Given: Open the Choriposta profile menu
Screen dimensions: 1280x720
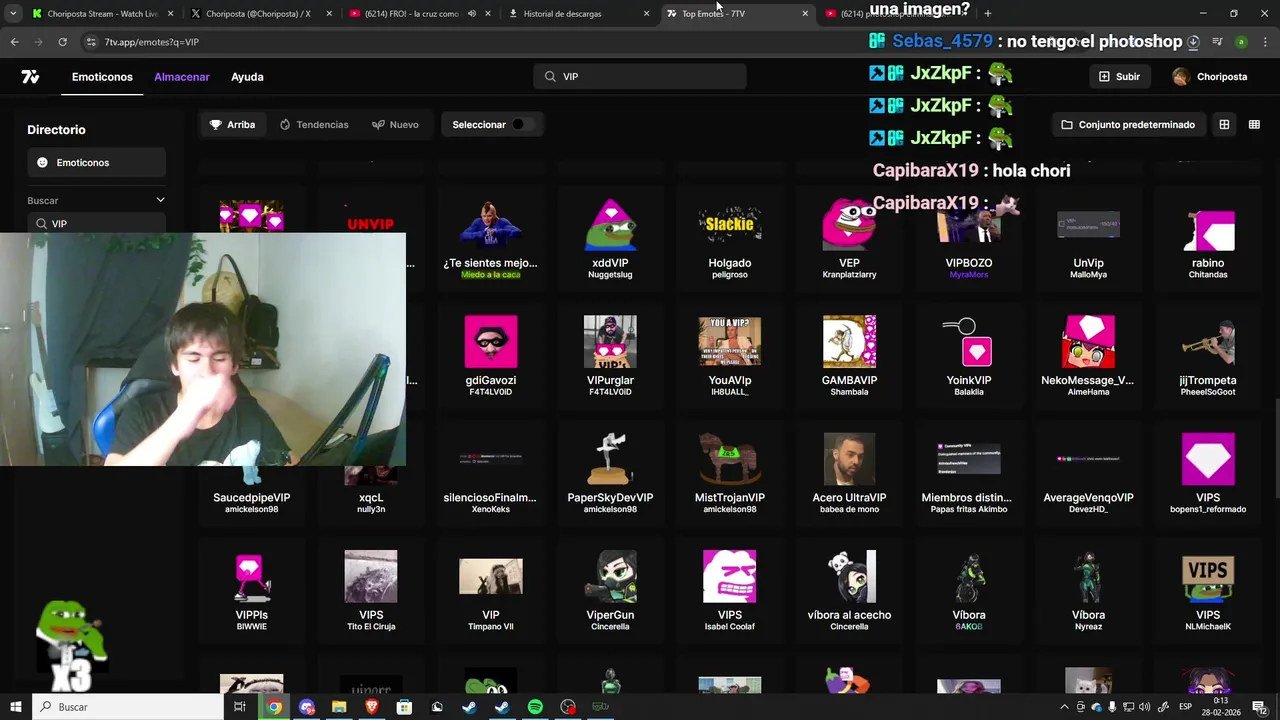Looking at the screenshot, I should [1210, 76].
